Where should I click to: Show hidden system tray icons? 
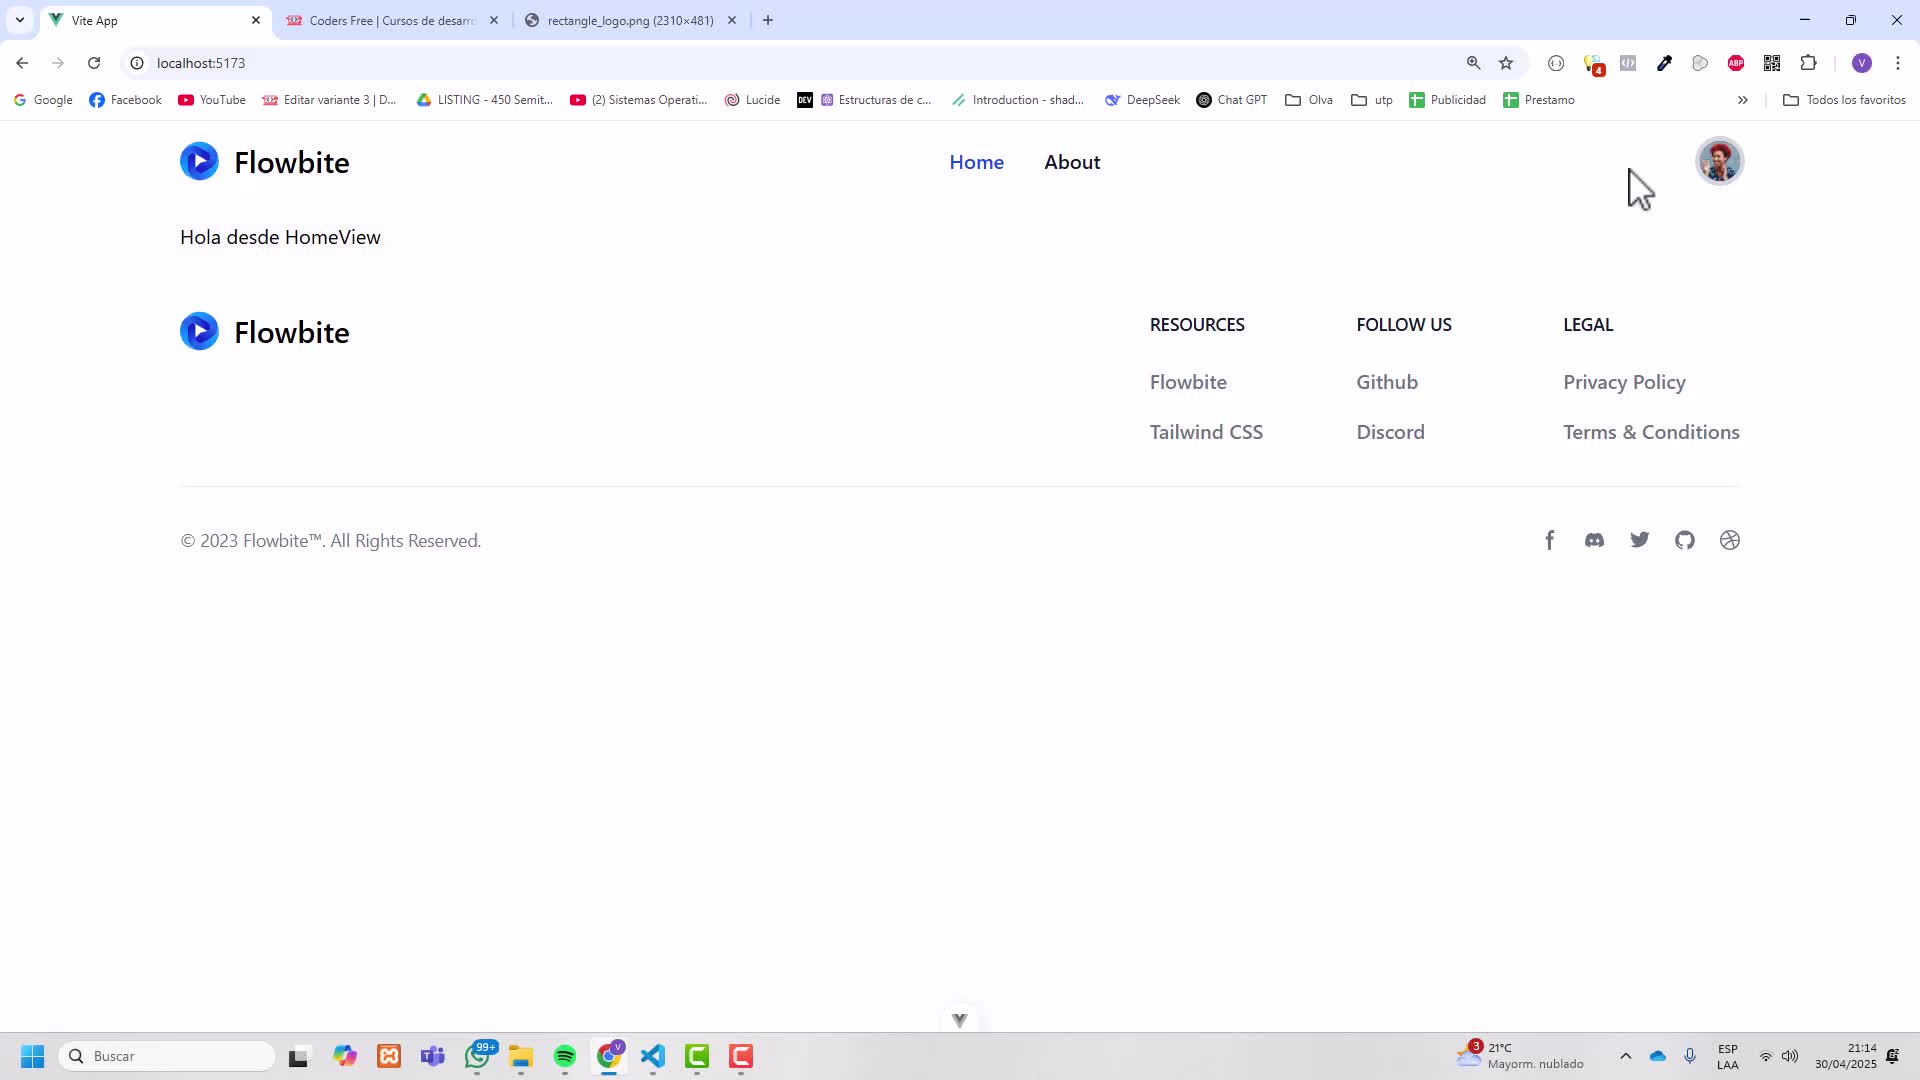click(x=1626, y=1056)
